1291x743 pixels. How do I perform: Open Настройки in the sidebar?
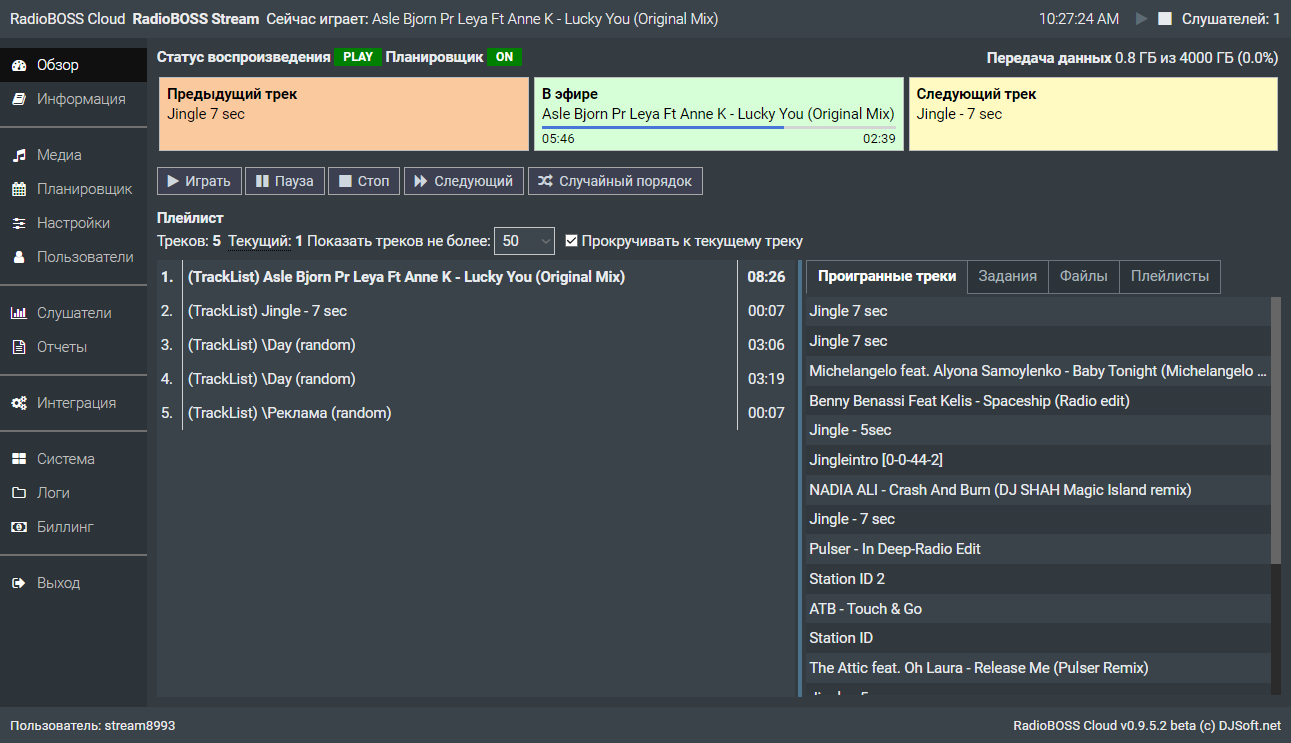pos(73,223)
